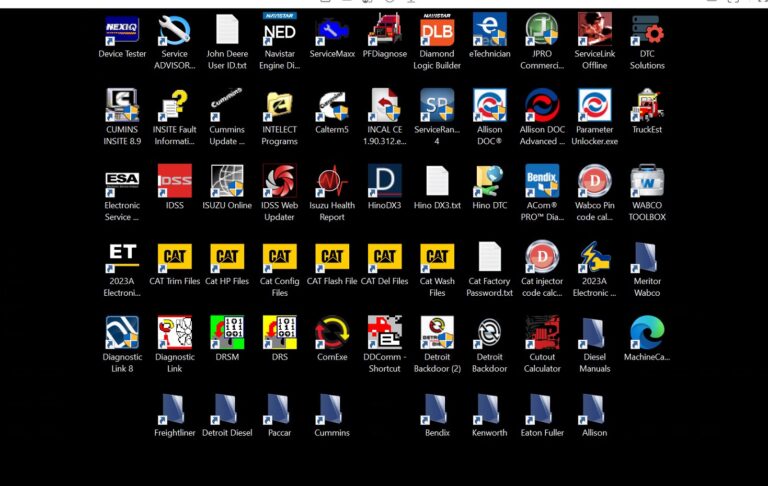This screenshot has height=486, width=768.
Task: Launch ServiceLink Offline shortcut
Action: [595, 30]
